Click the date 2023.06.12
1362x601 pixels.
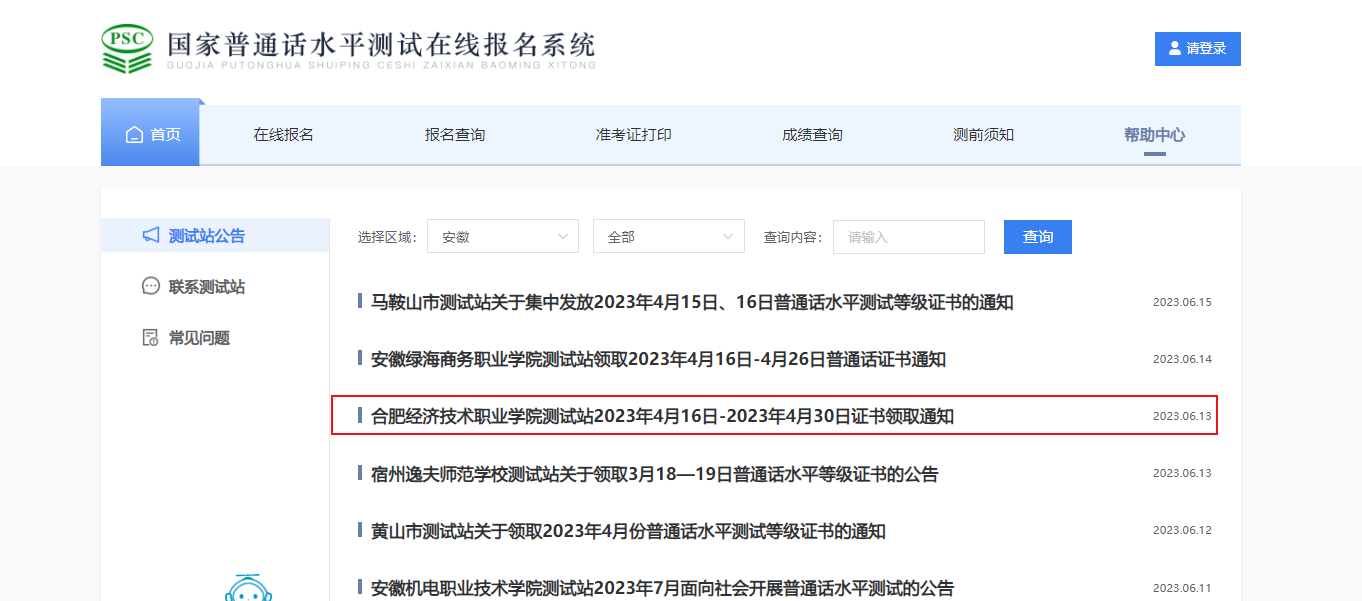point(1182,531)
